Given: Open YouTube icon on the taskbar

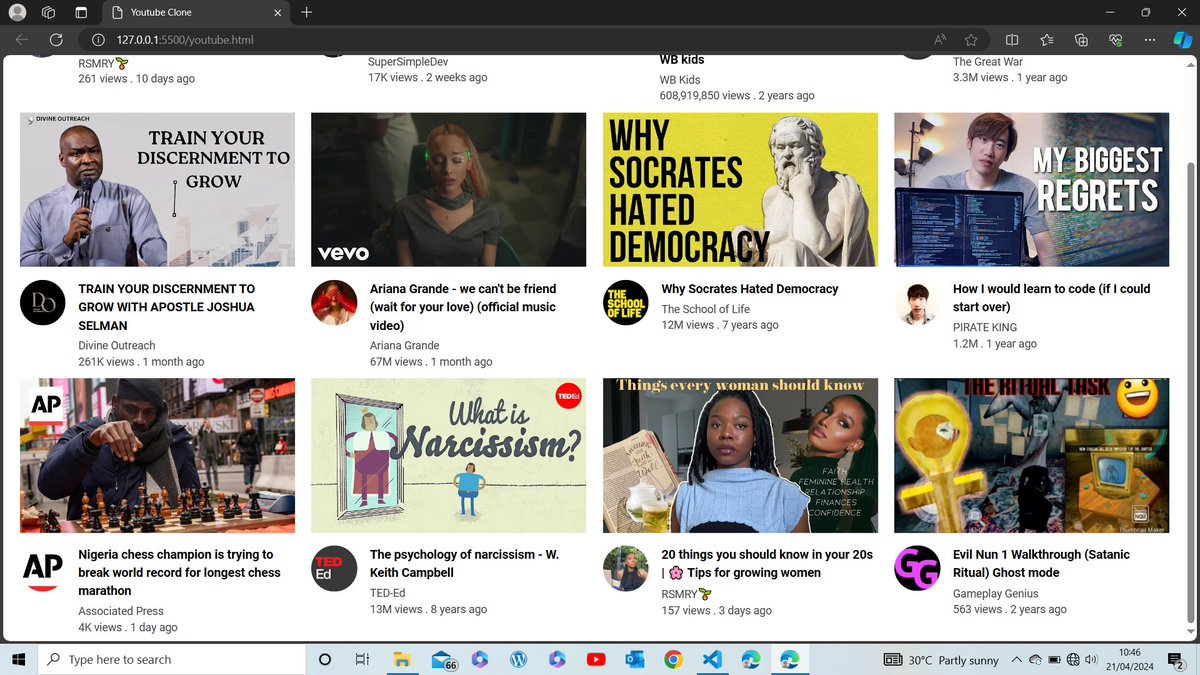Looking at the screenshot, I should [x=596, y=660].
